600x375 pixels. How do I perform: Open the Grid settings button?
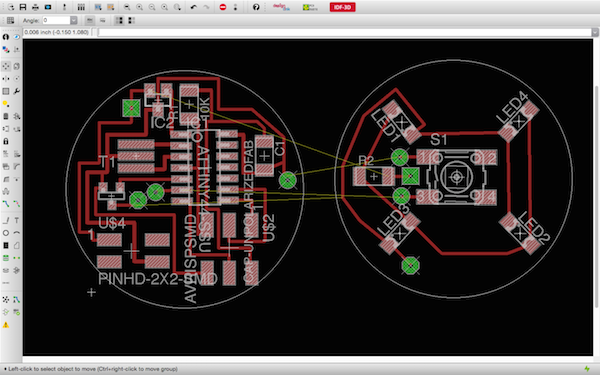click(x=10, y=20)
